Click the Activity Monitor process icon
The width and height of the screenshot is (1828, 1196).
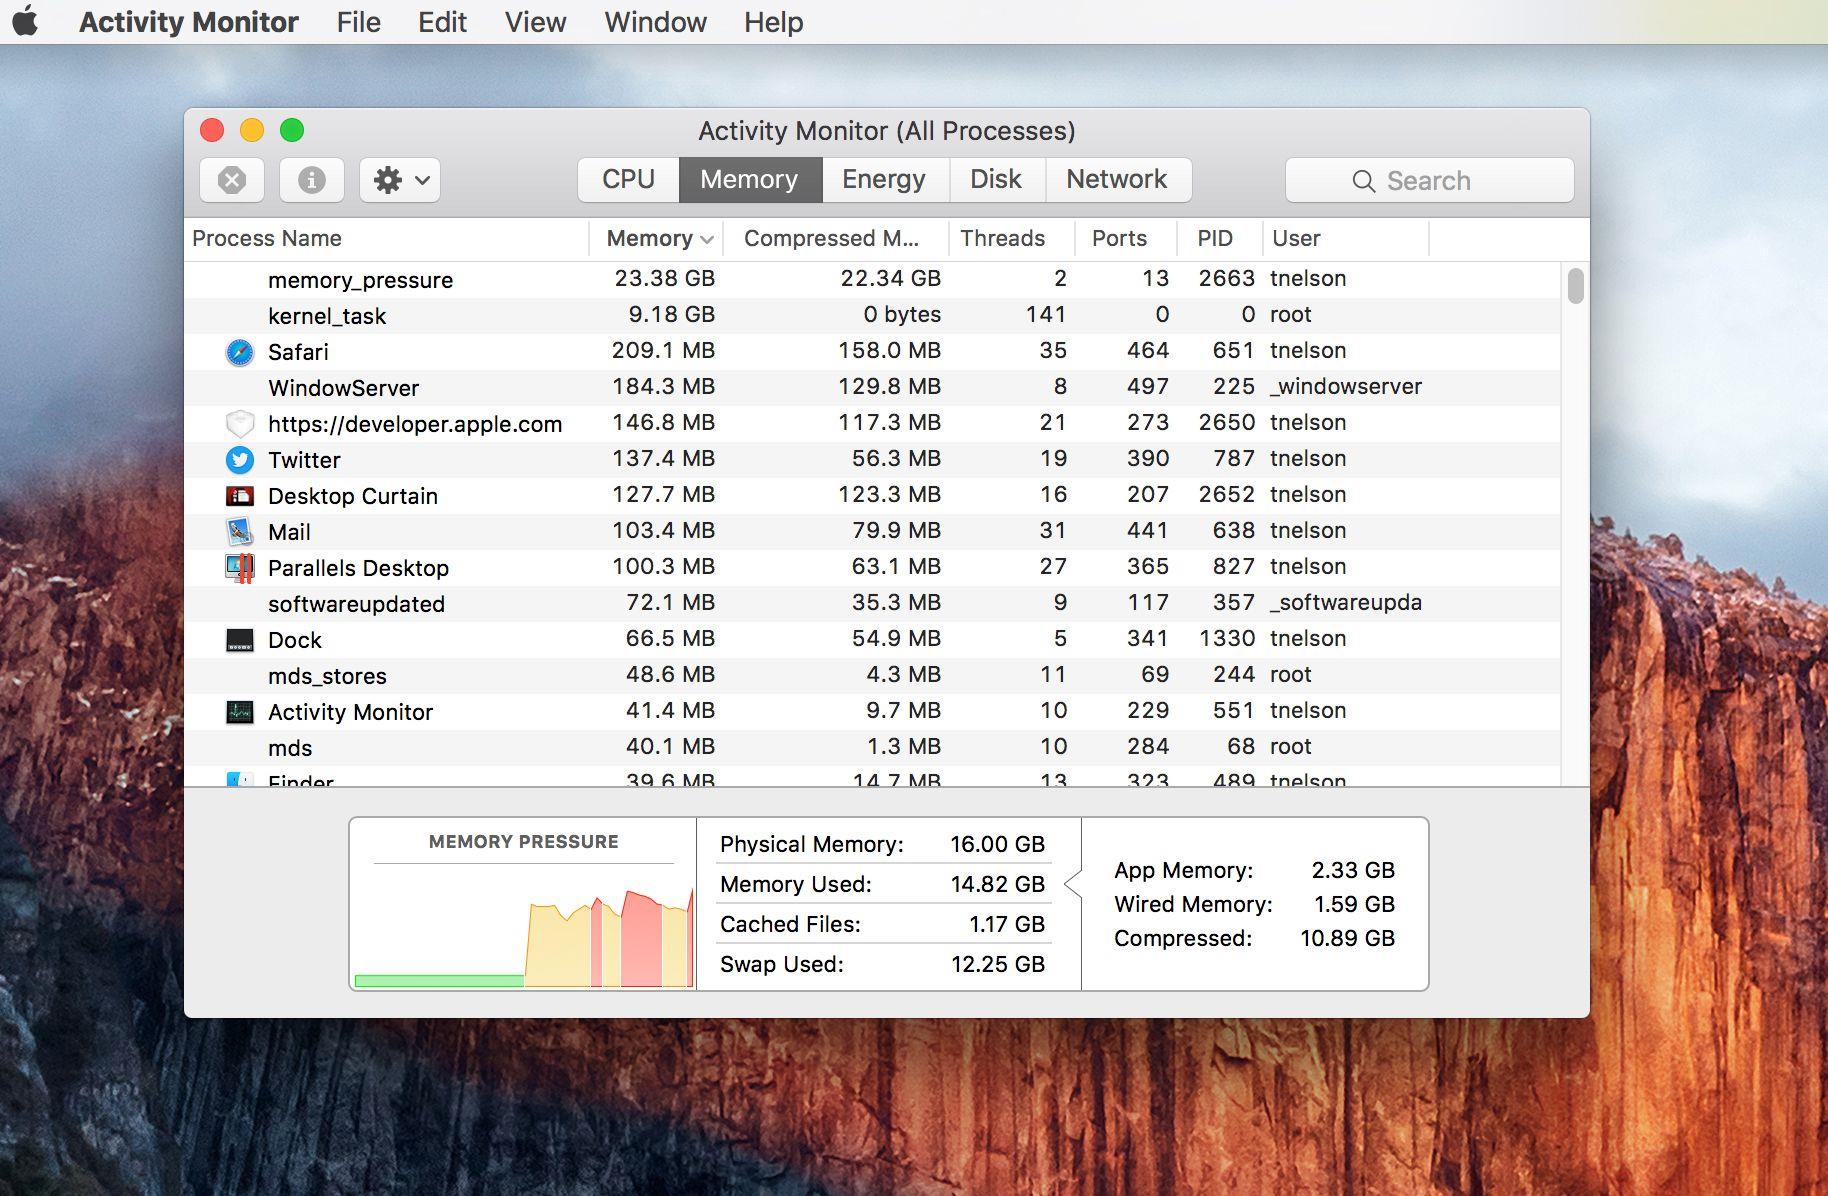[240, 712]
